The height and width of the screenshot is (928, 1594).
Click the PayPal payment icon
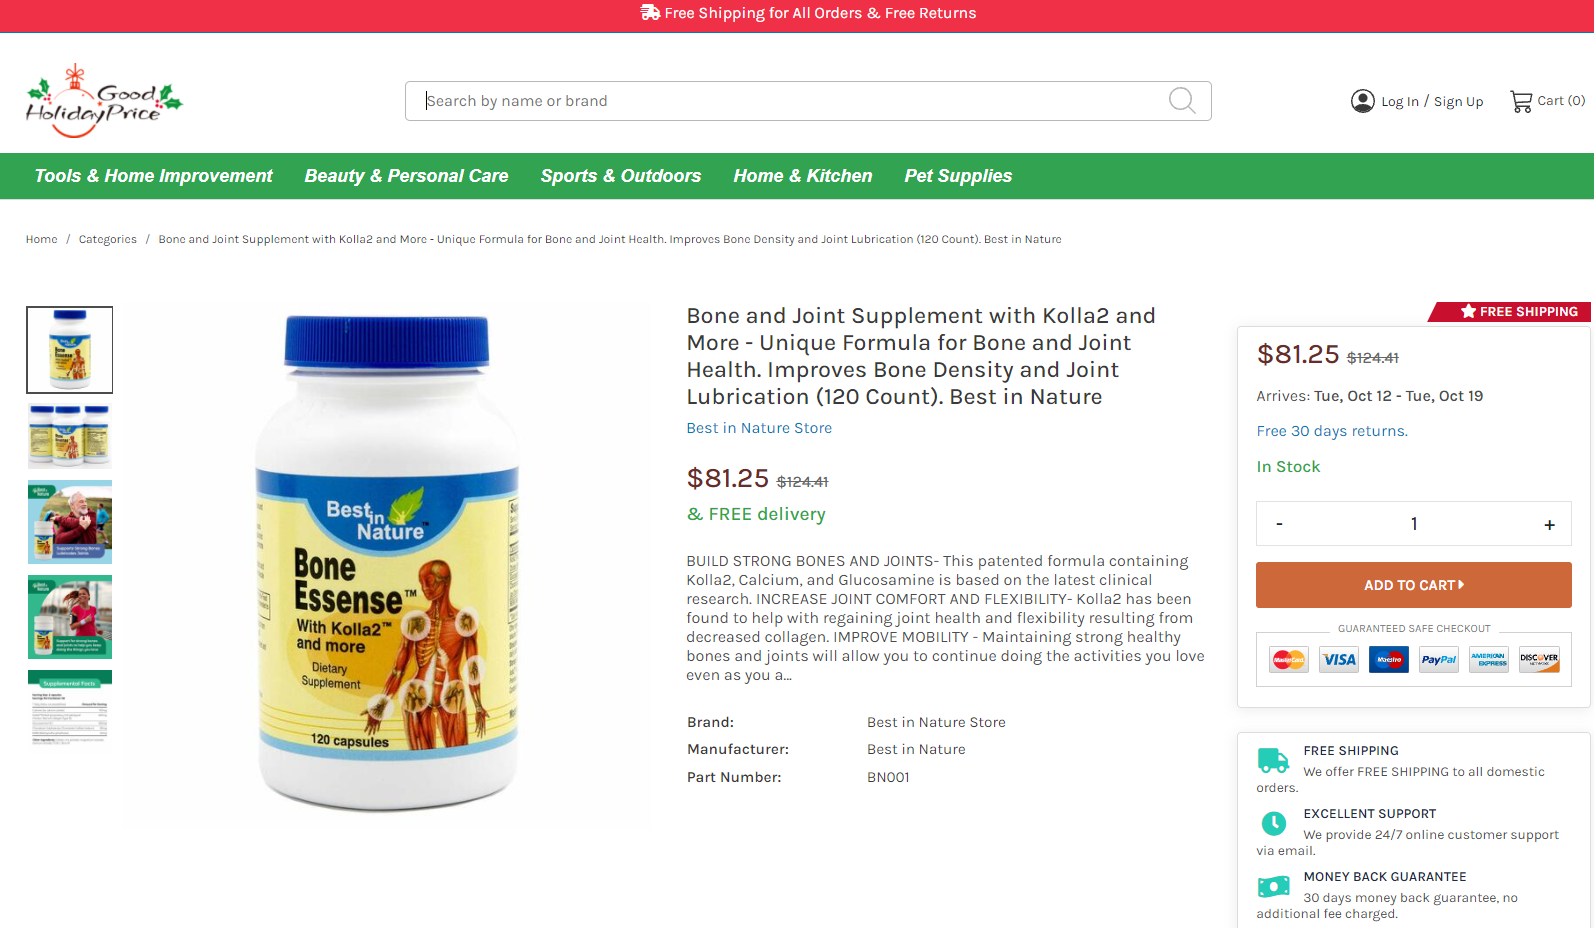click(x=1439, y=660)
